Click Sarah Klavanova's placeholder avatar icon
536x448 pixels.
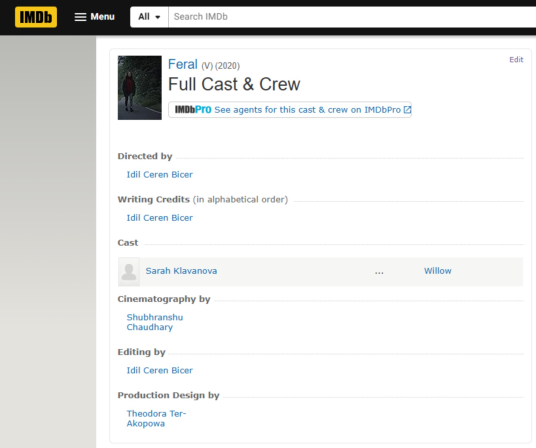129,272
